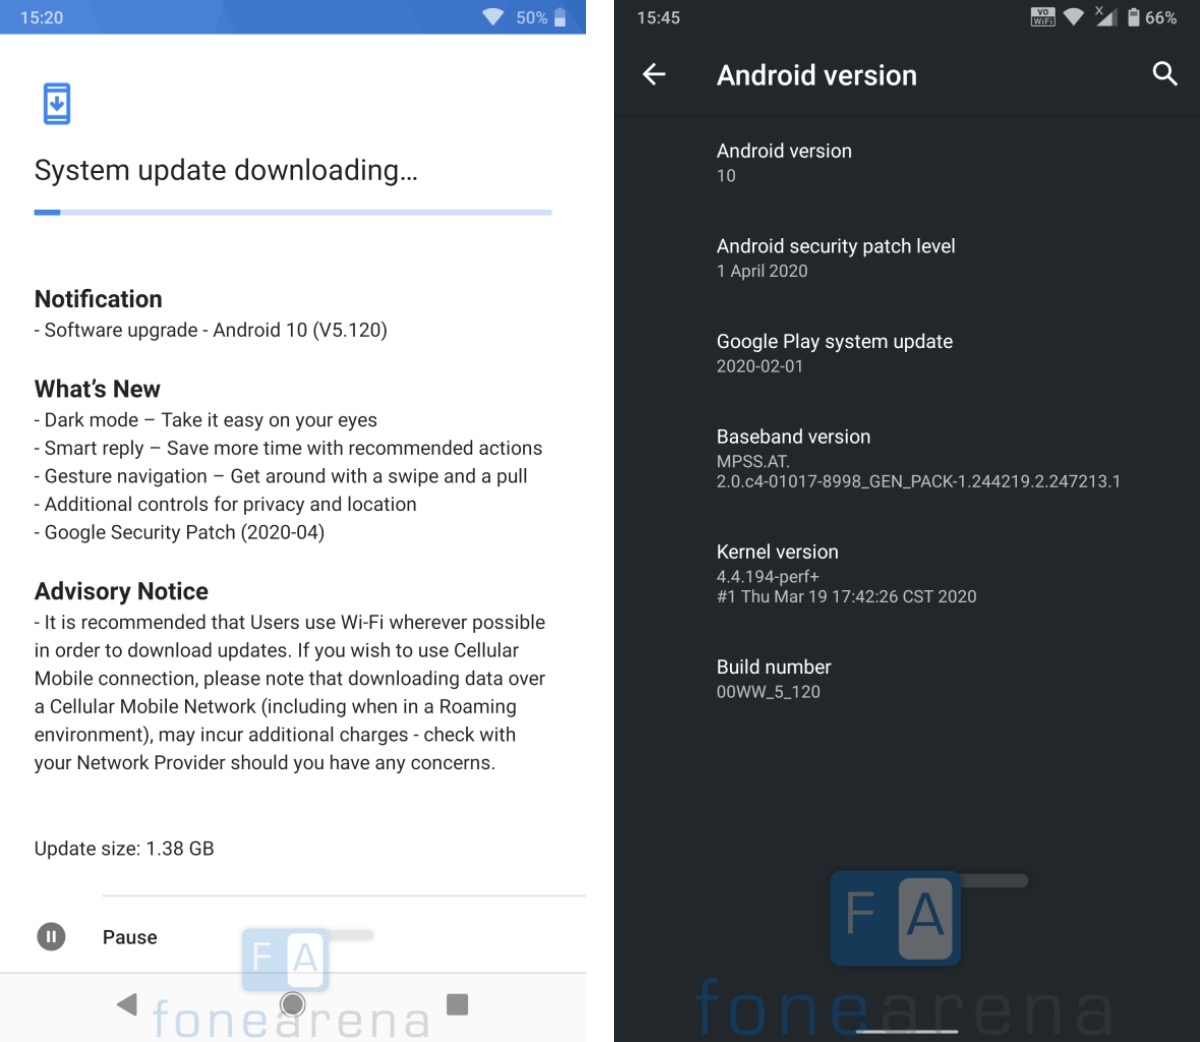This screenshot has height=1042, width=1200.
Task: Tap the 'Notification' heading
Action: click(x=98, y=299)
